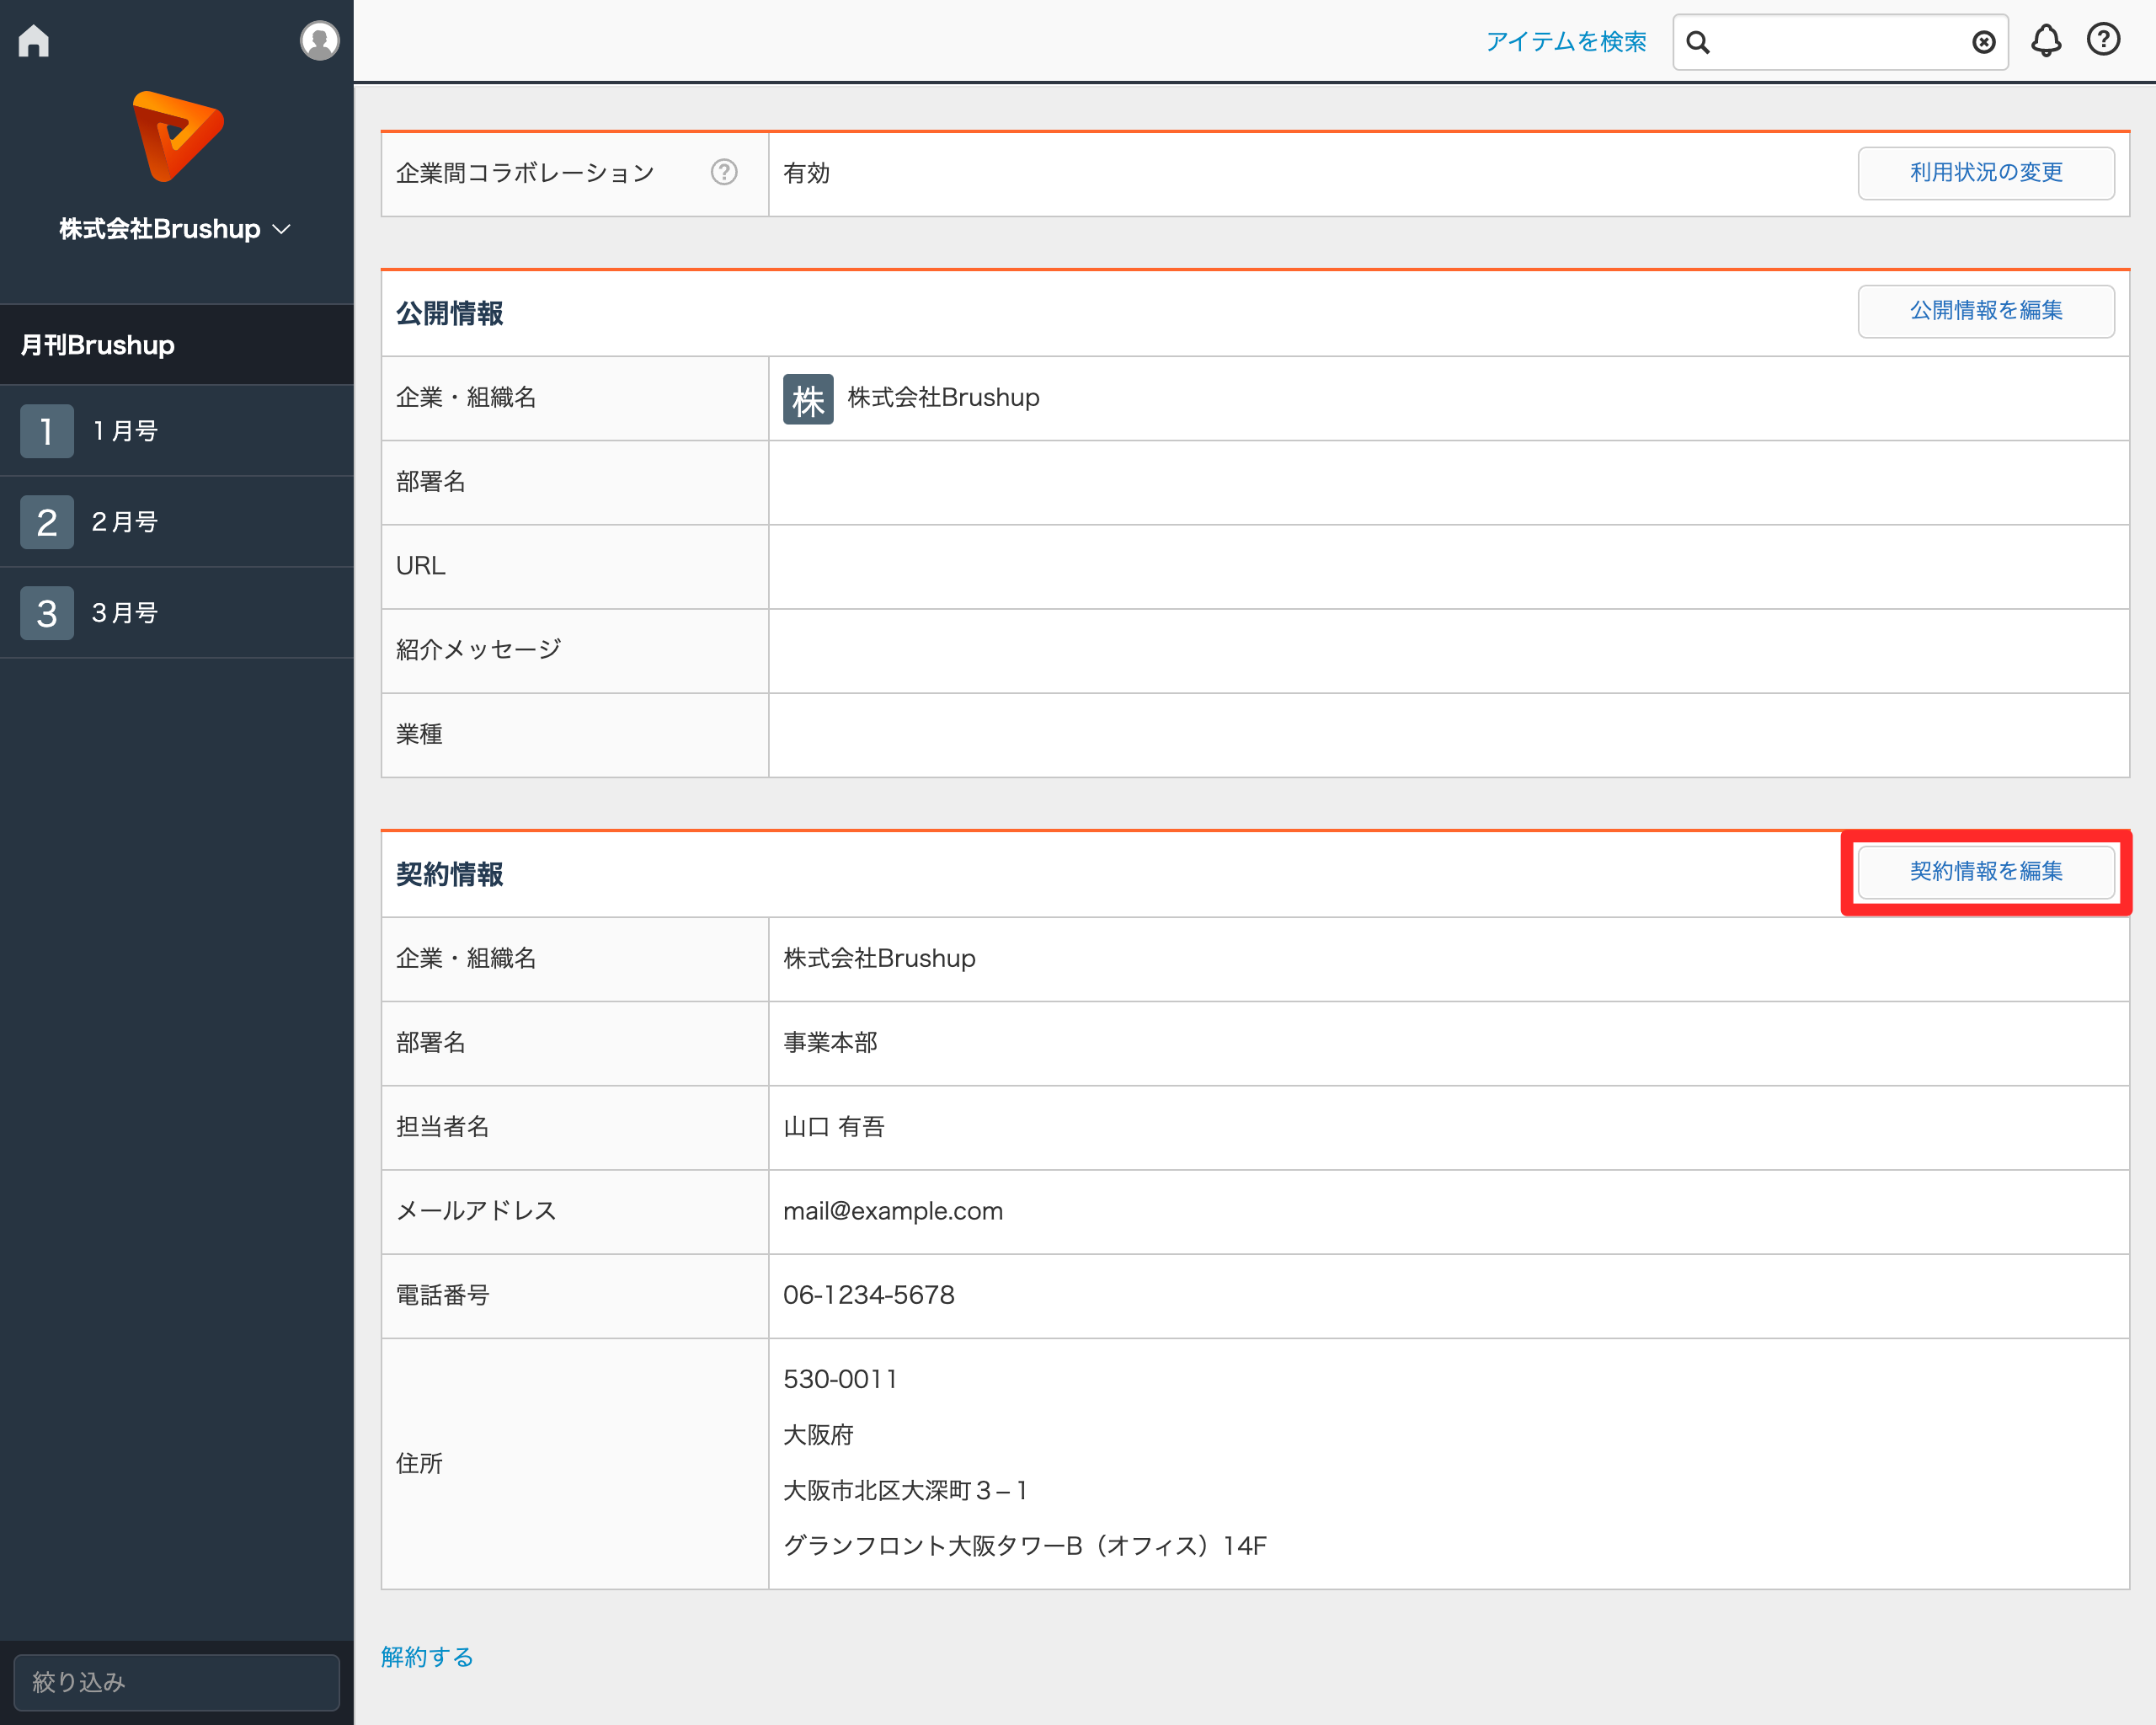Select the 大阪市北区大深町３−１ address line

click(x=906, y=1490)
